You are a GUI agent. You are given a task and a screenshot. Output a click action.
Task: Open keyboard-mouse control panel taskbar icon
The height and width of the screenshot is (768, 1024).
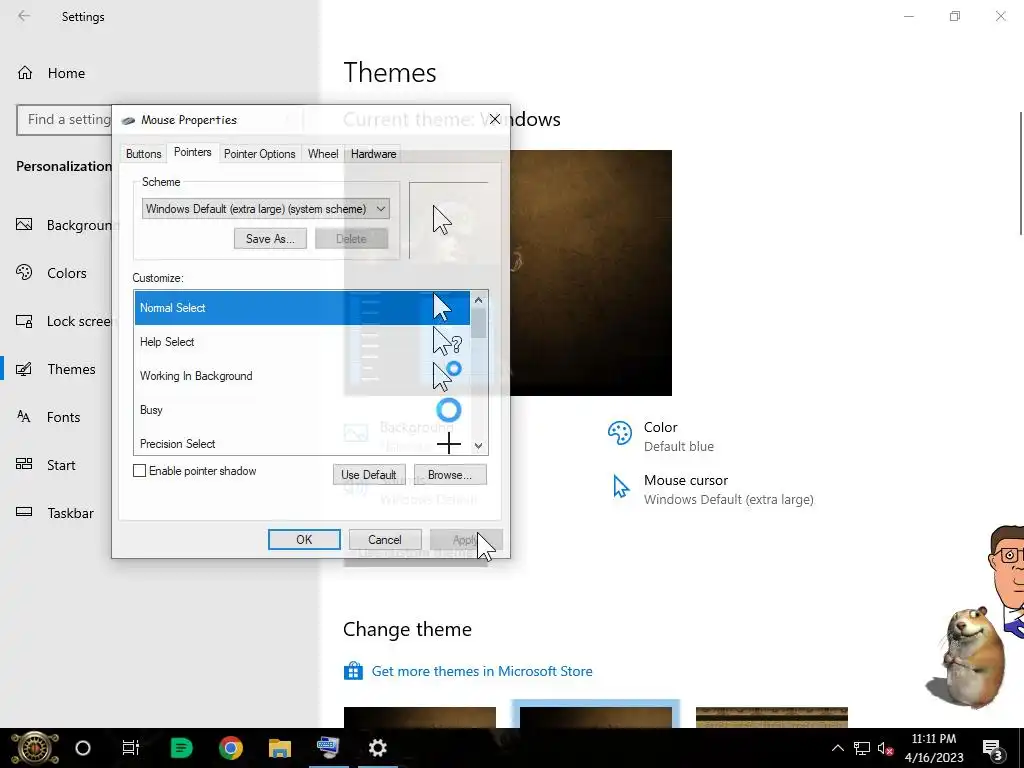click(x=328, y=748)
